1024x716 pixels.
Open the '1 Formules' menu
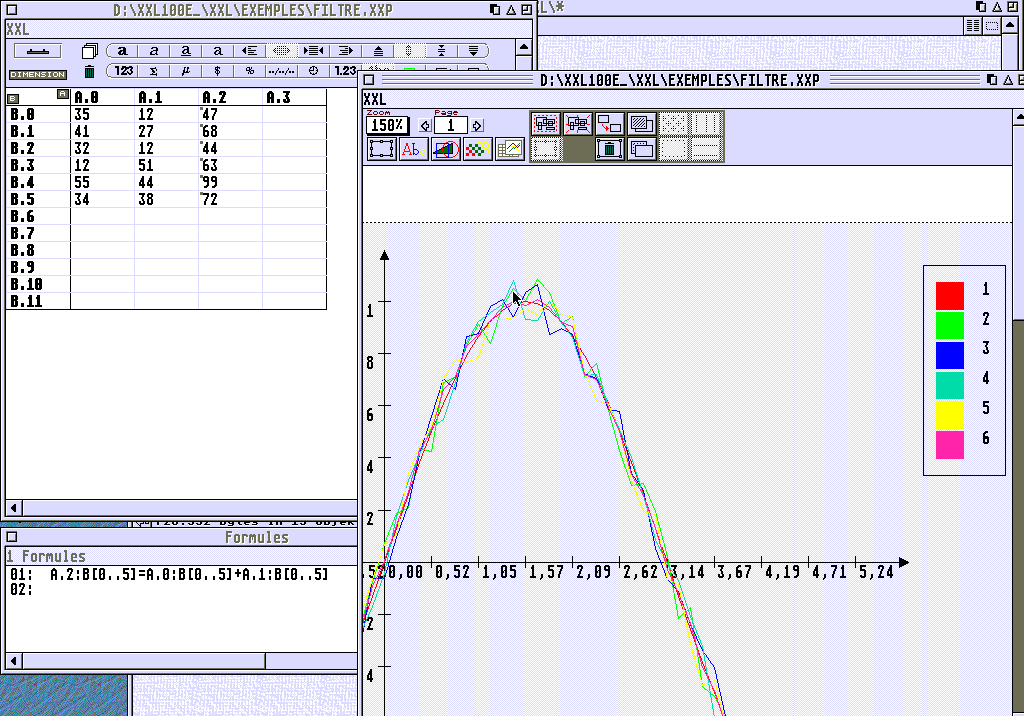46,556
